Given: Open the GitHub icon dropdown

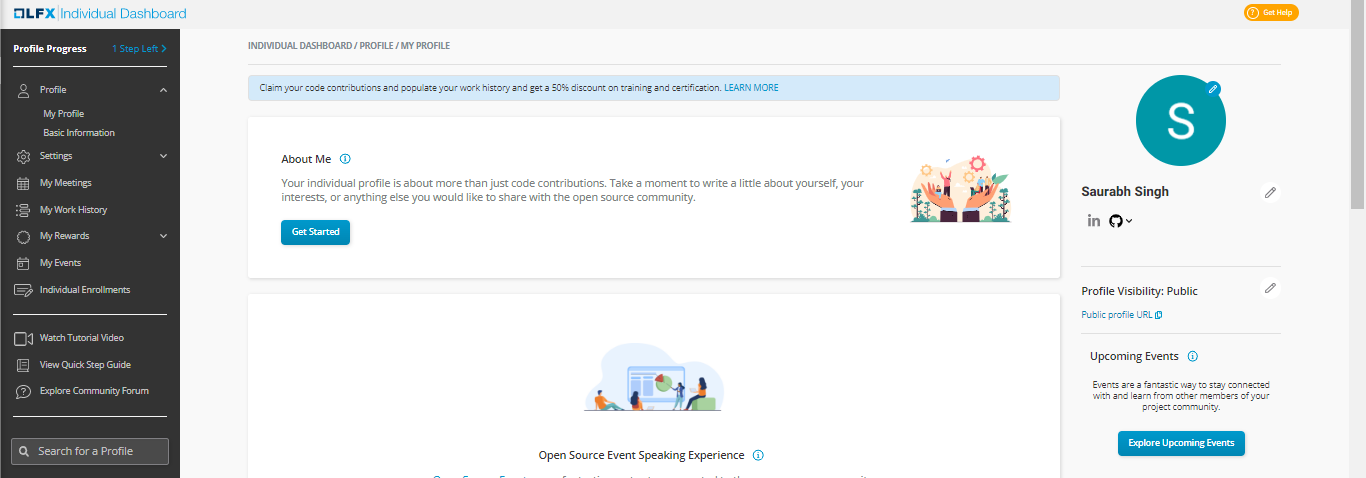Looking at the screenshot, I should [x=1120, y=221].
